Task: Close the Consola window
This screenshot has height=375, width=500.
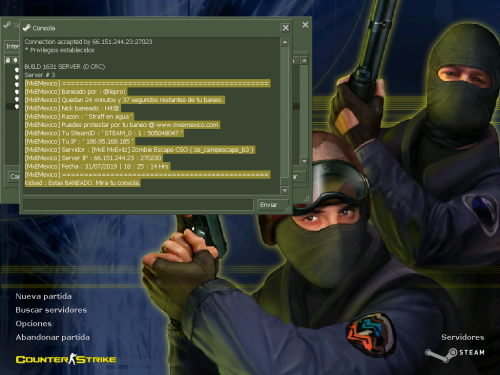Action: 286,28
